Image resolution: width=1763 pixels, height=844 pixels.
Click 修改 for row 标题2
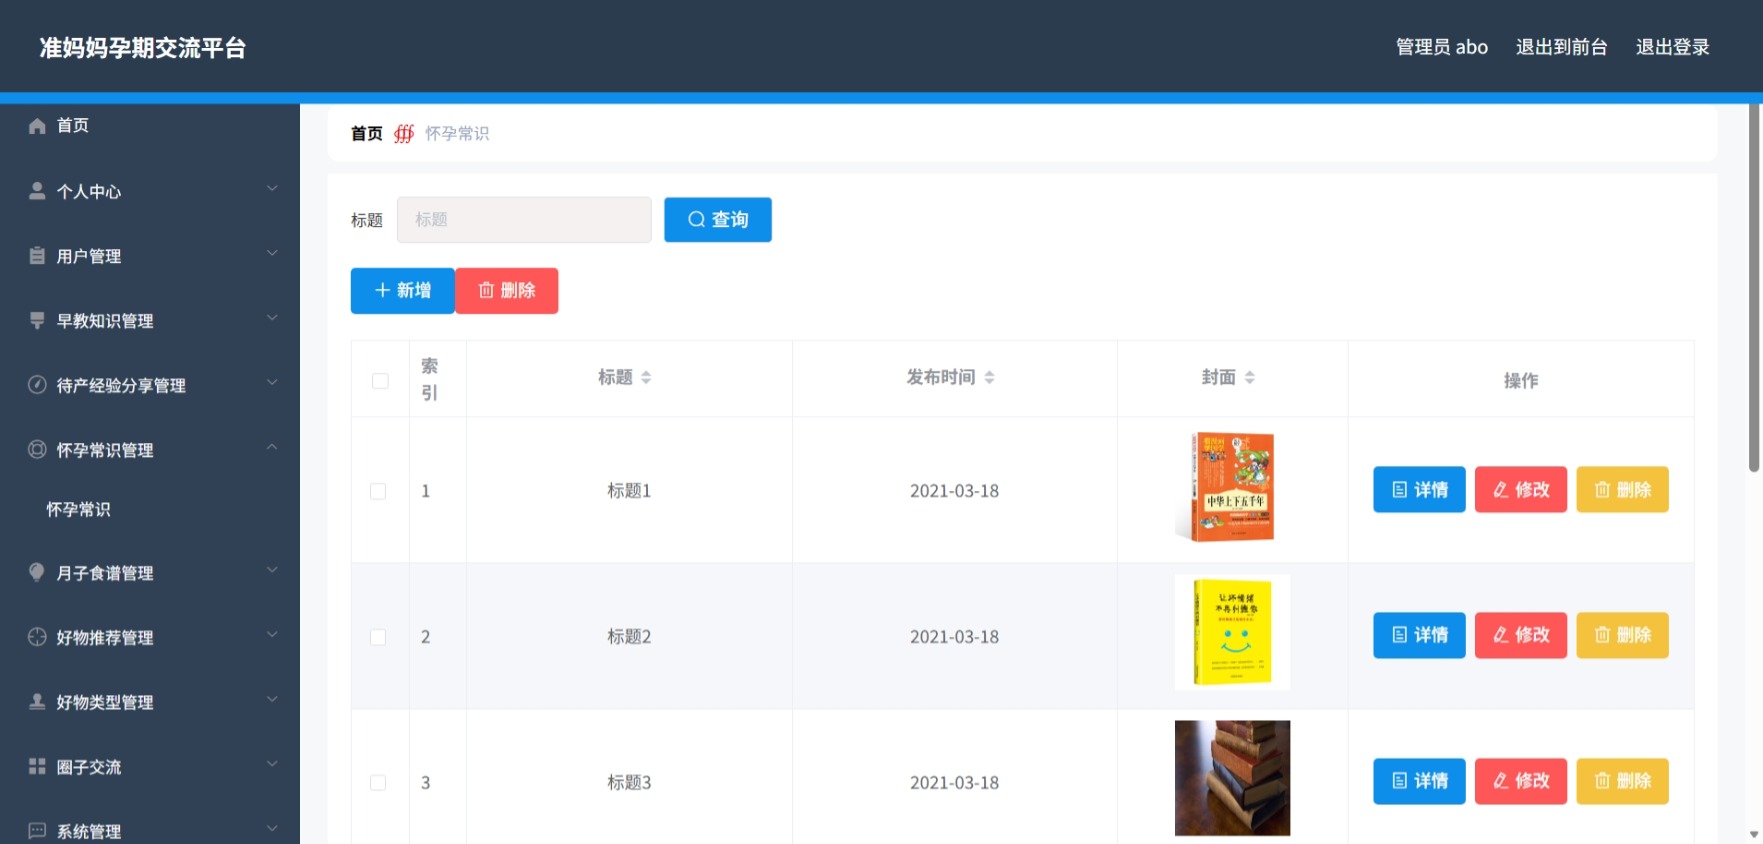point(1521,635)
